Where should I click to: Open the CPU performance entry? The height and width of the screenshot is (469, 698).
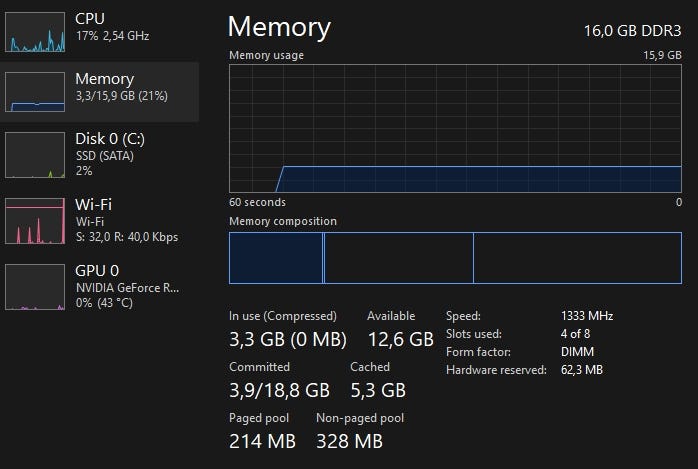110,28
